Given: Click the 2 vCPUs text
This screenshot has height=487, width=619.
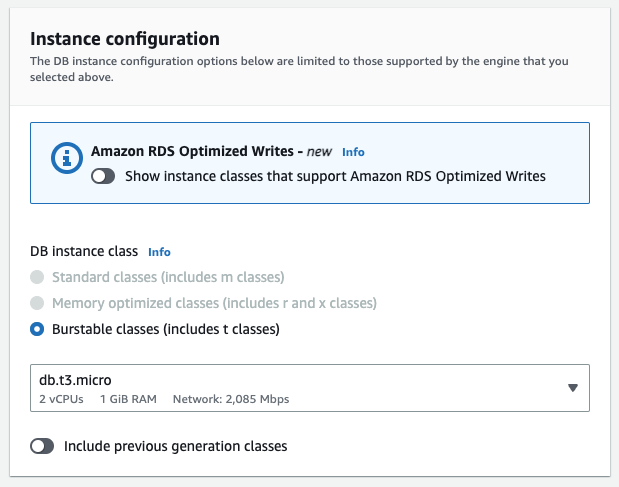Looking at the screenshot, I should click(61, 399).
